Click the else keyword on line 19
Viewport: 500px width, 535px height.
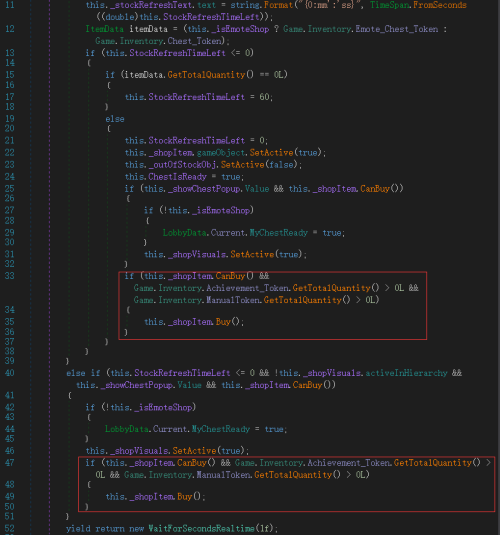click(115, 119)
